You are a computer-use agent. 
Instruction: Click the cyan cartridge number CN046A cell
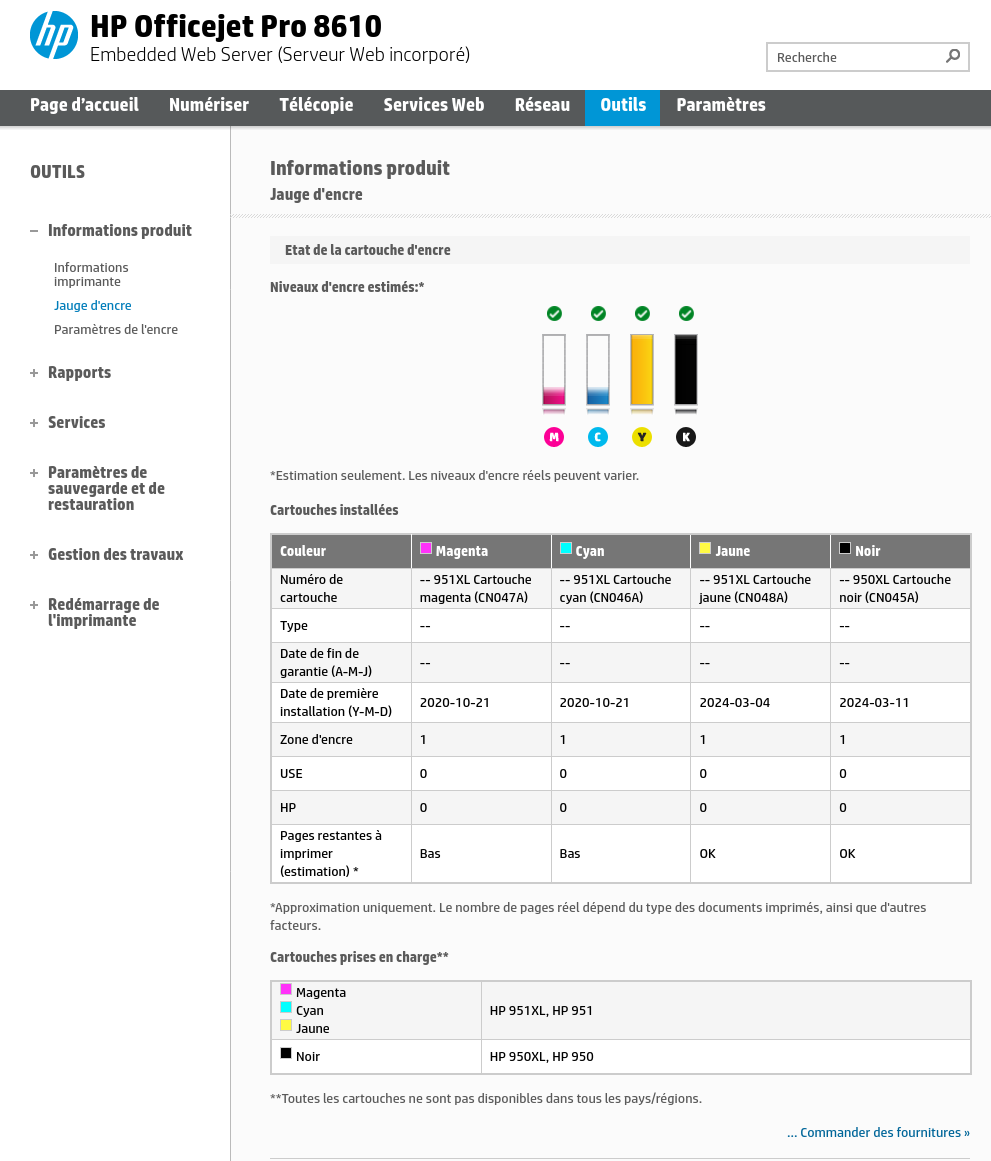pos(621,589)
